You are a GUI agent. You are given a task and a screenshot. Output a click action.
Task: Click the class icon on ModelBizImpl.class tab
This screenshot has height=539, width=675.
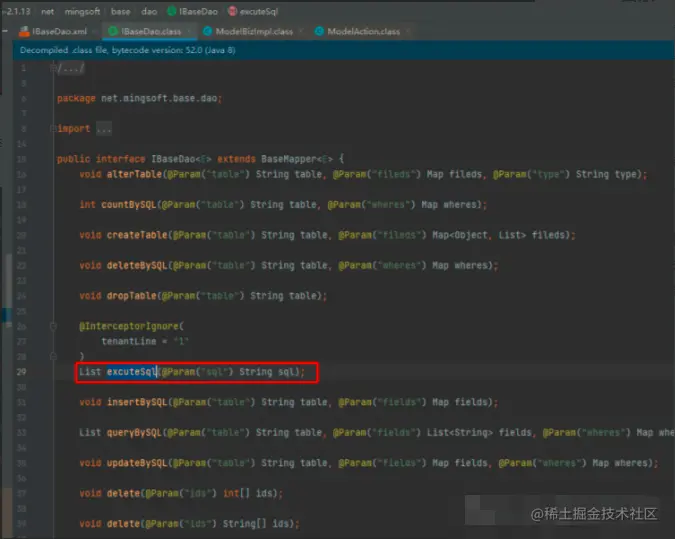tap(207, 31)
